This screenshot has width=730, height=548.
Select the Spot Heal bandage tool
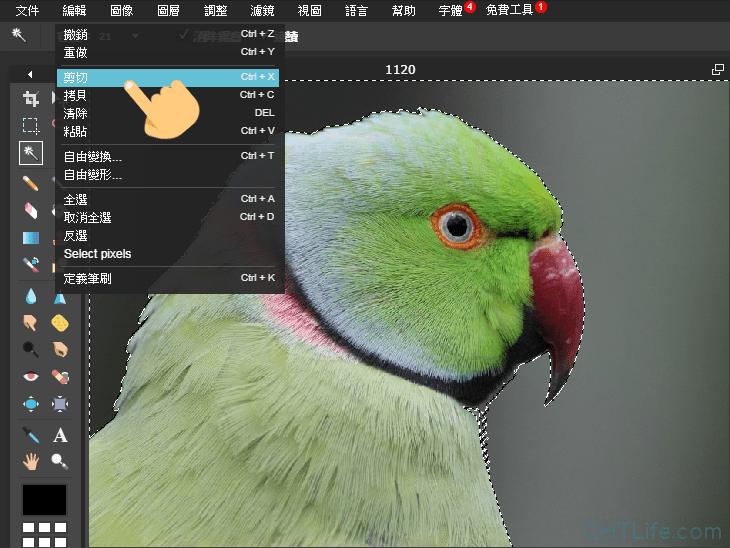coord(60,376)
